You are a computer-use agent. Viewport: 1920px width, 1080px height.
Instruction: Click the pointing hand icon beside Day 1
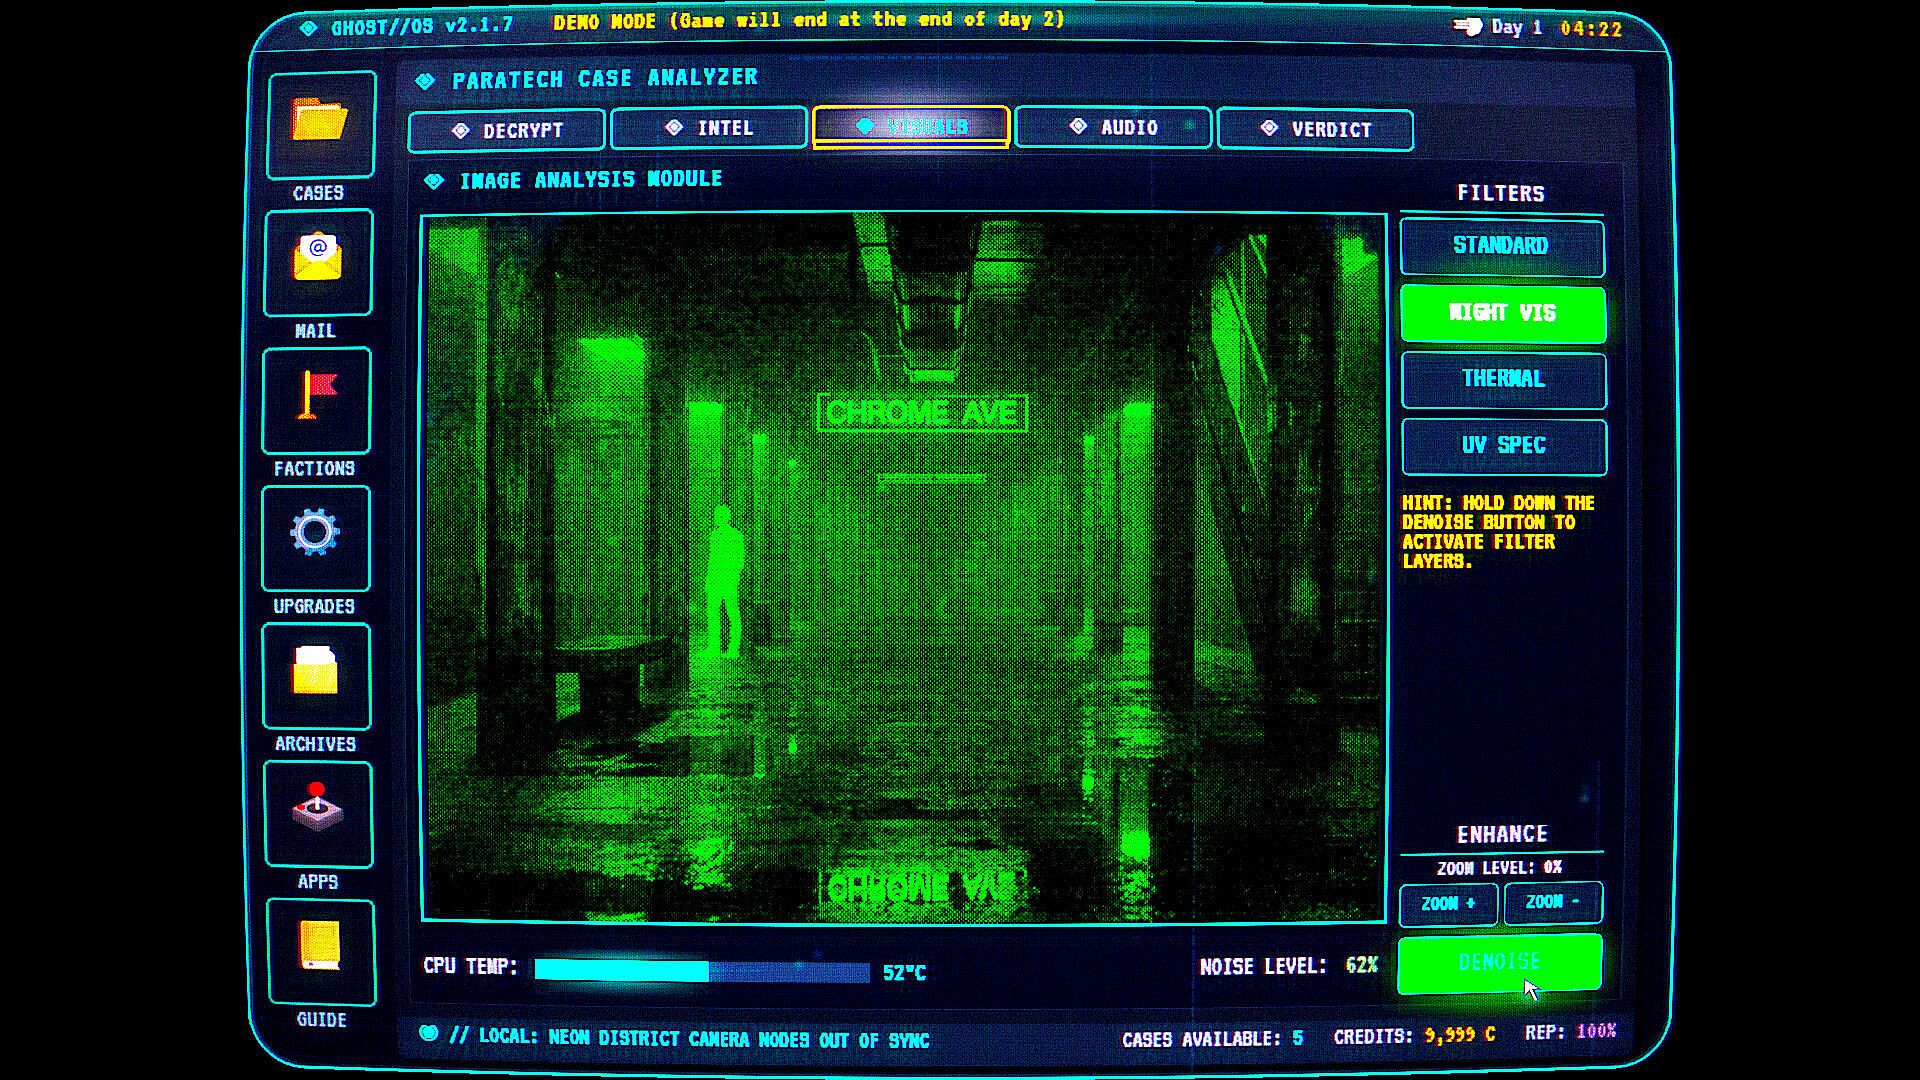[x=1467, y=27]
